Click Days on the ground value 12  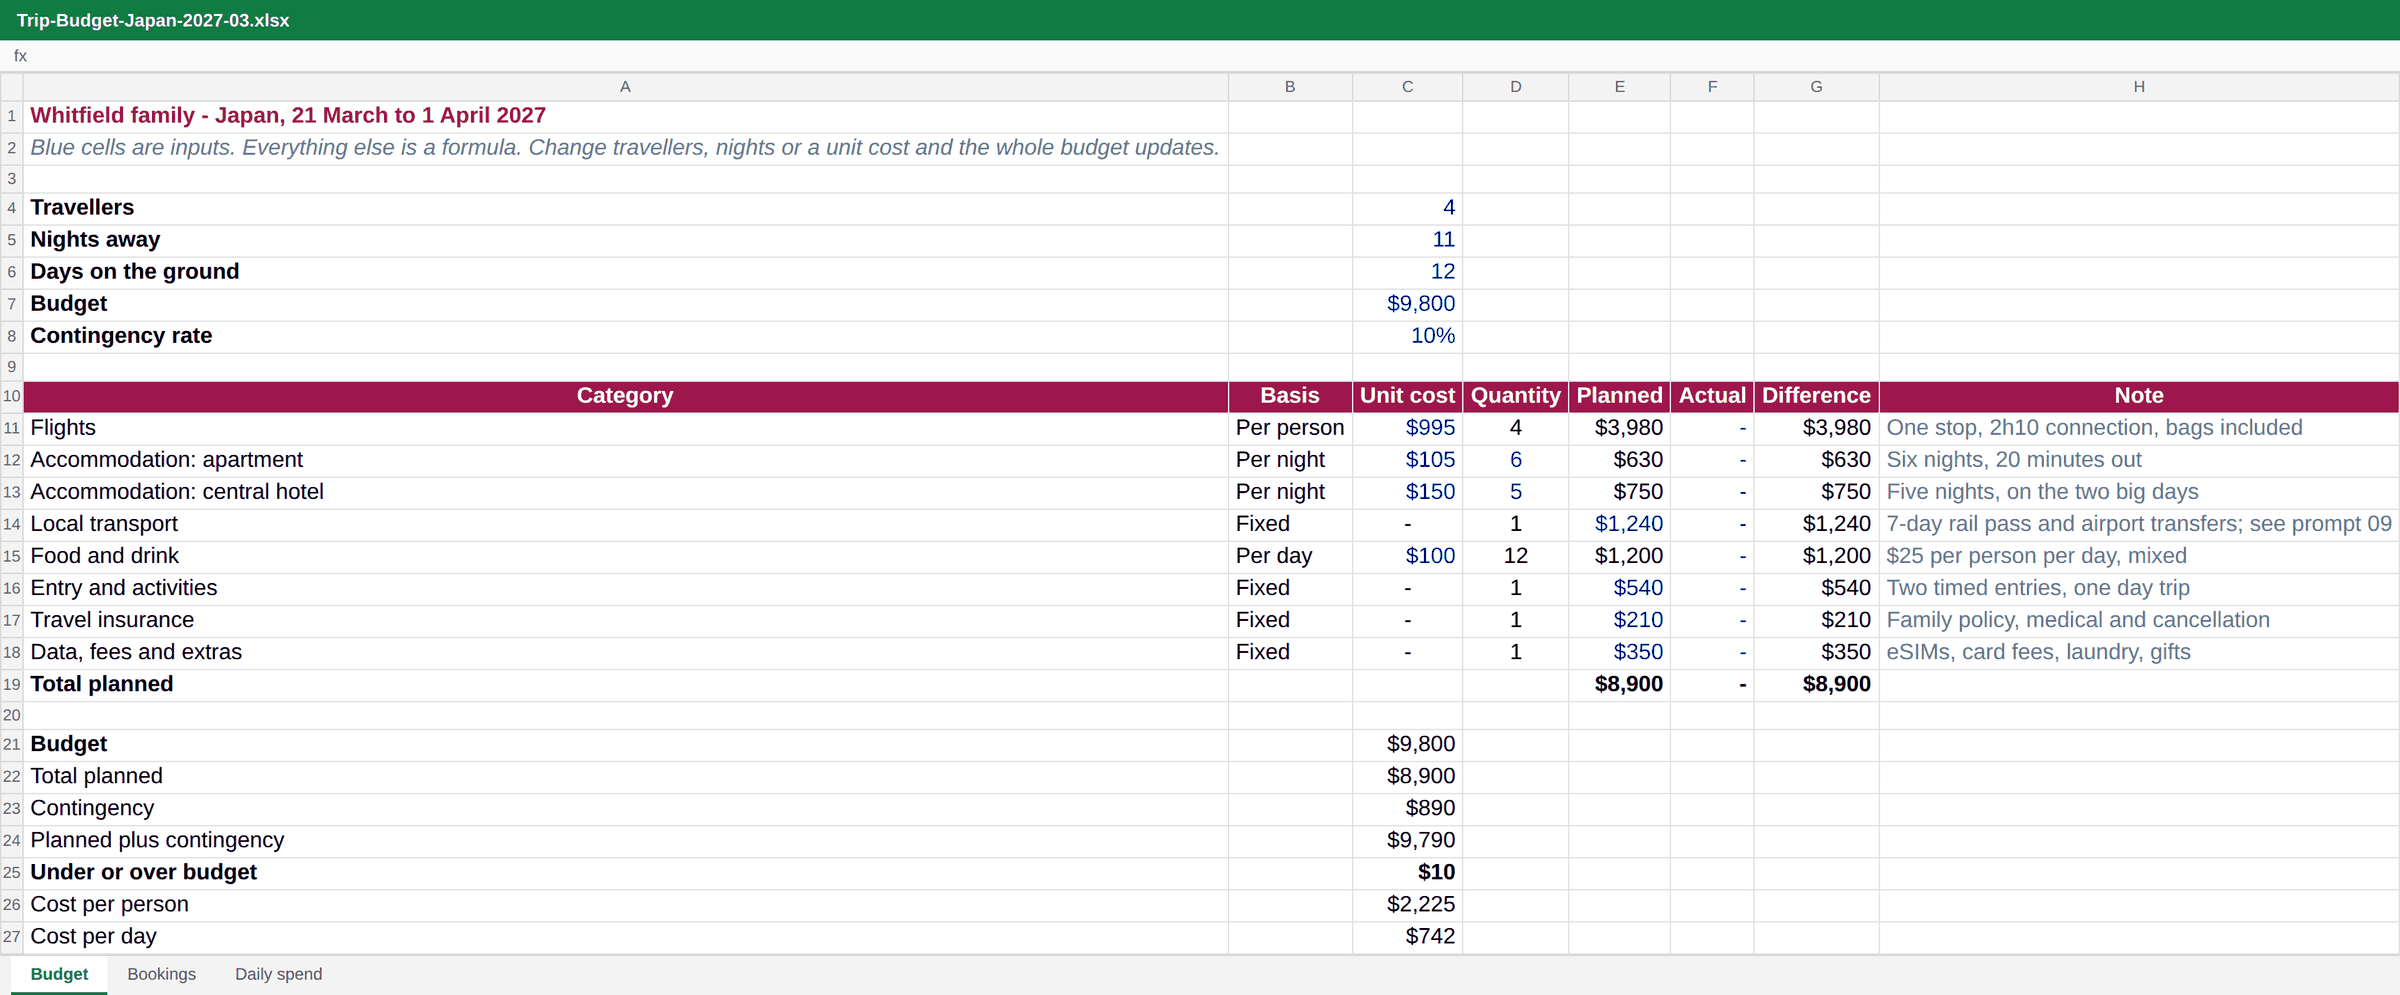pos(1407,272)
